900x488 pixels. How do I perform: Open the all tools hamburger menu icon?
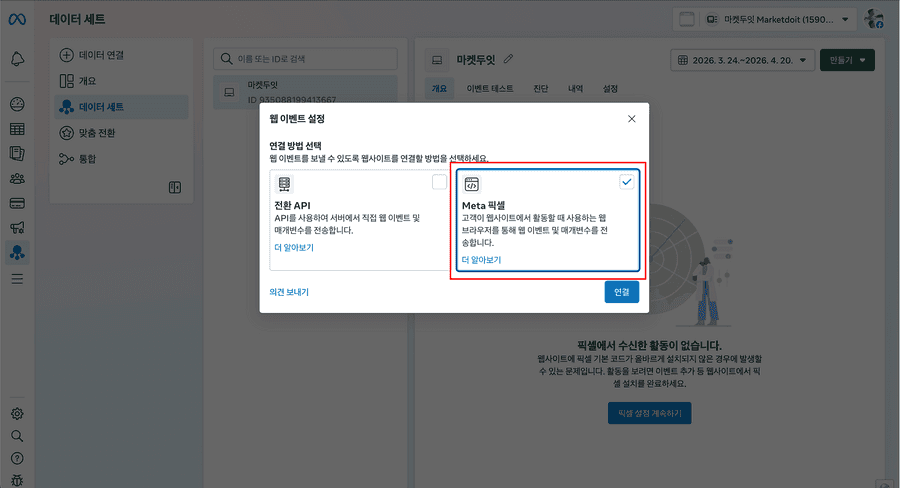click(x=17, y=279)
